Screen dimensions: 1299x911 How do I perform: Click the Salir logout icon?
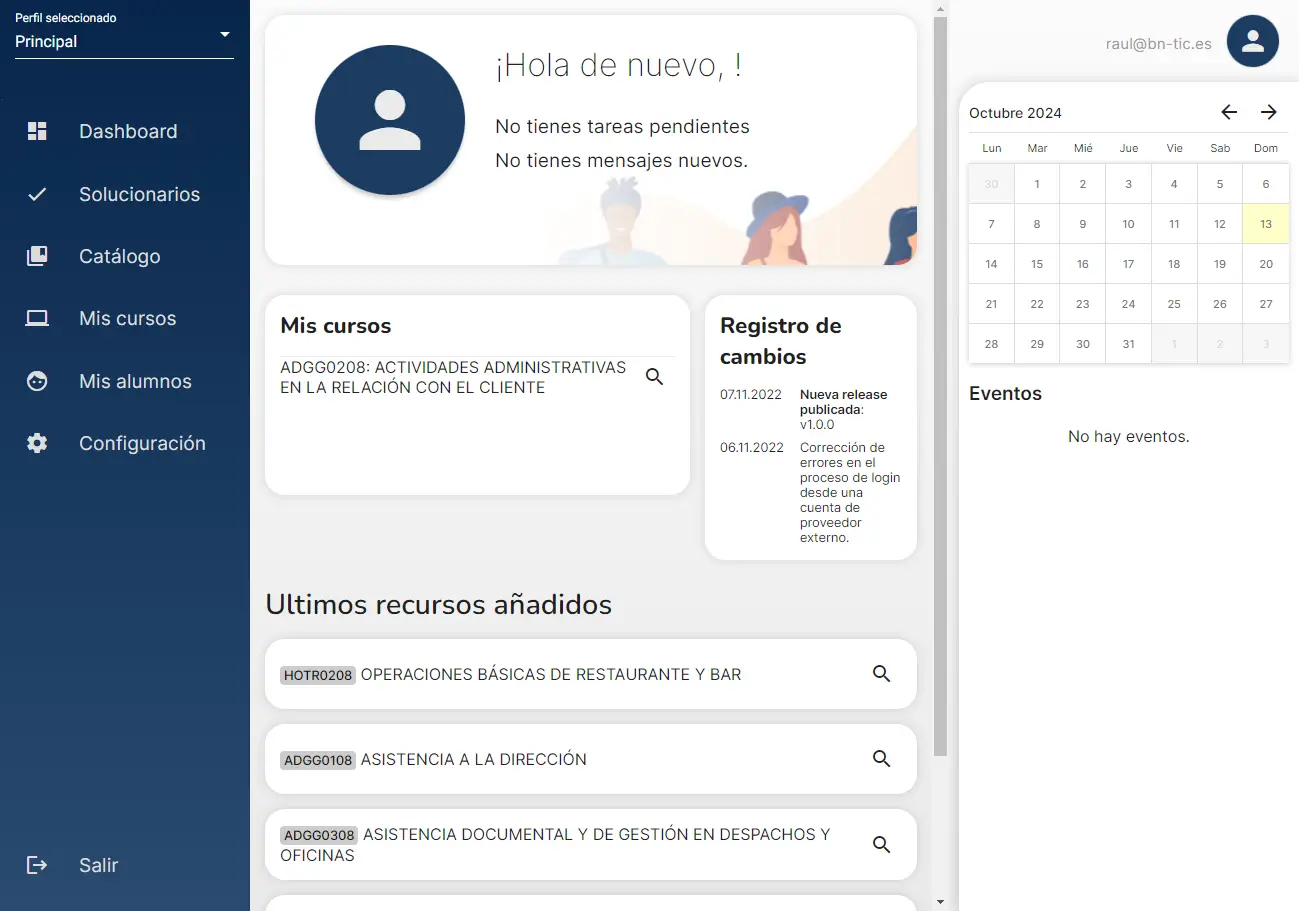37,865
